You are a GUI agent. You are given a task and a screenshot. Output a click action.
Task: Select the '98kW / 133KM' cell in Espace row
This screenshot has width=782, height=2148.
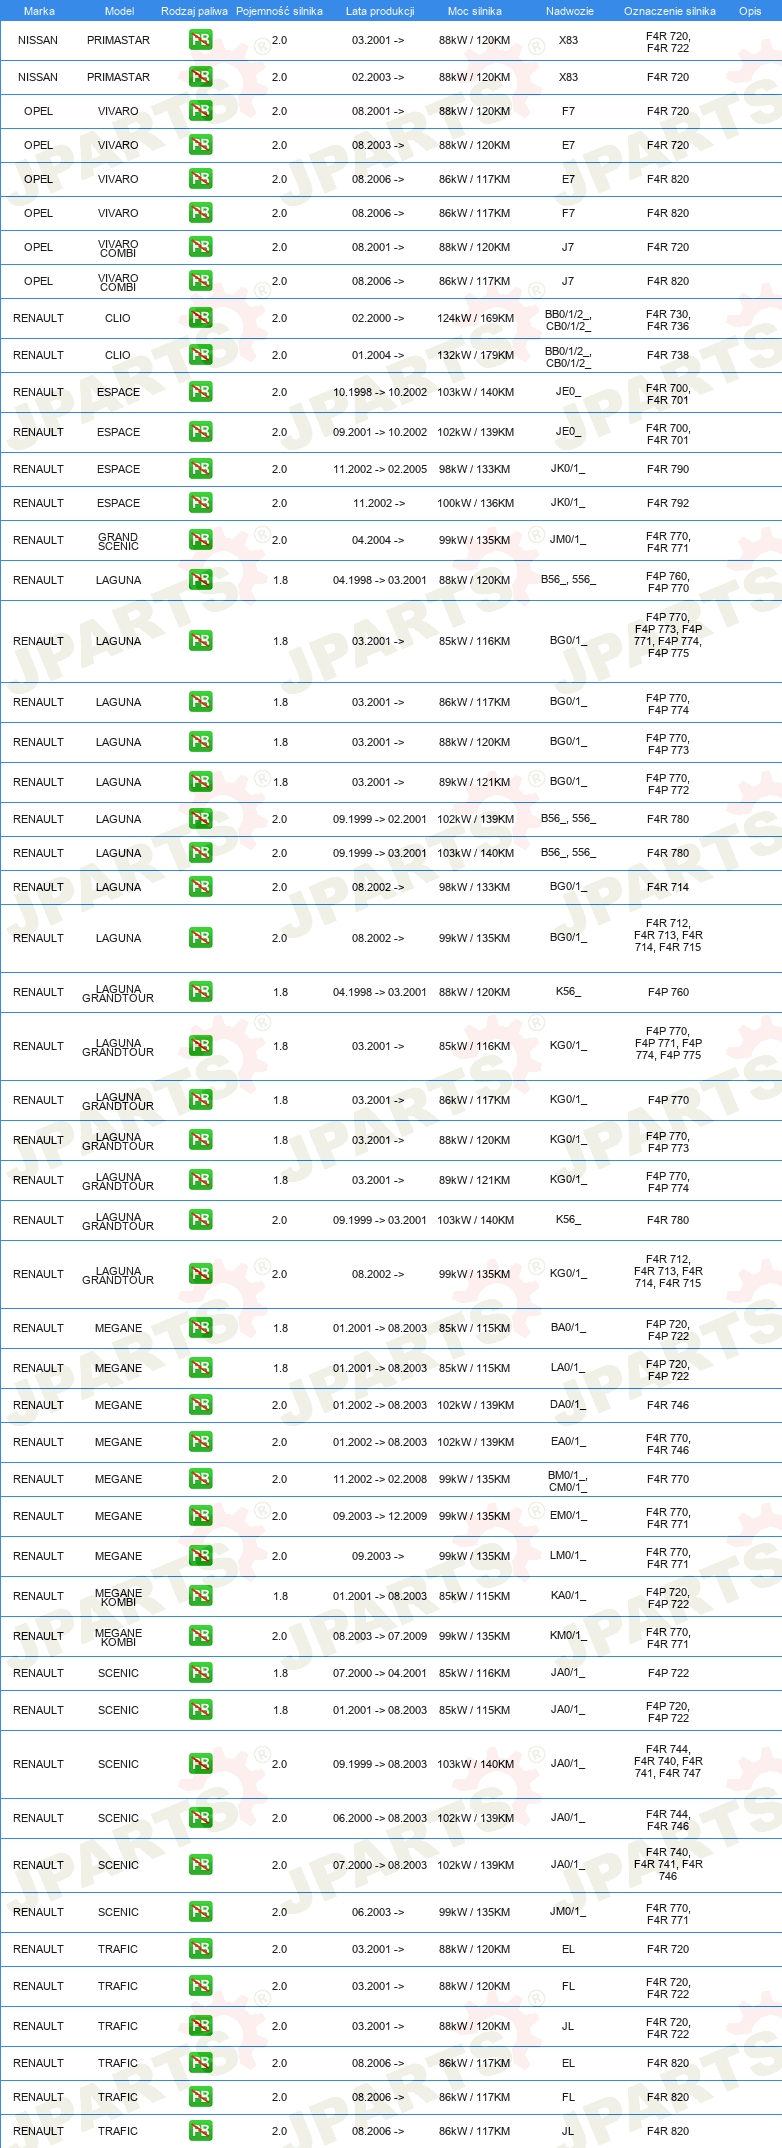475,469
